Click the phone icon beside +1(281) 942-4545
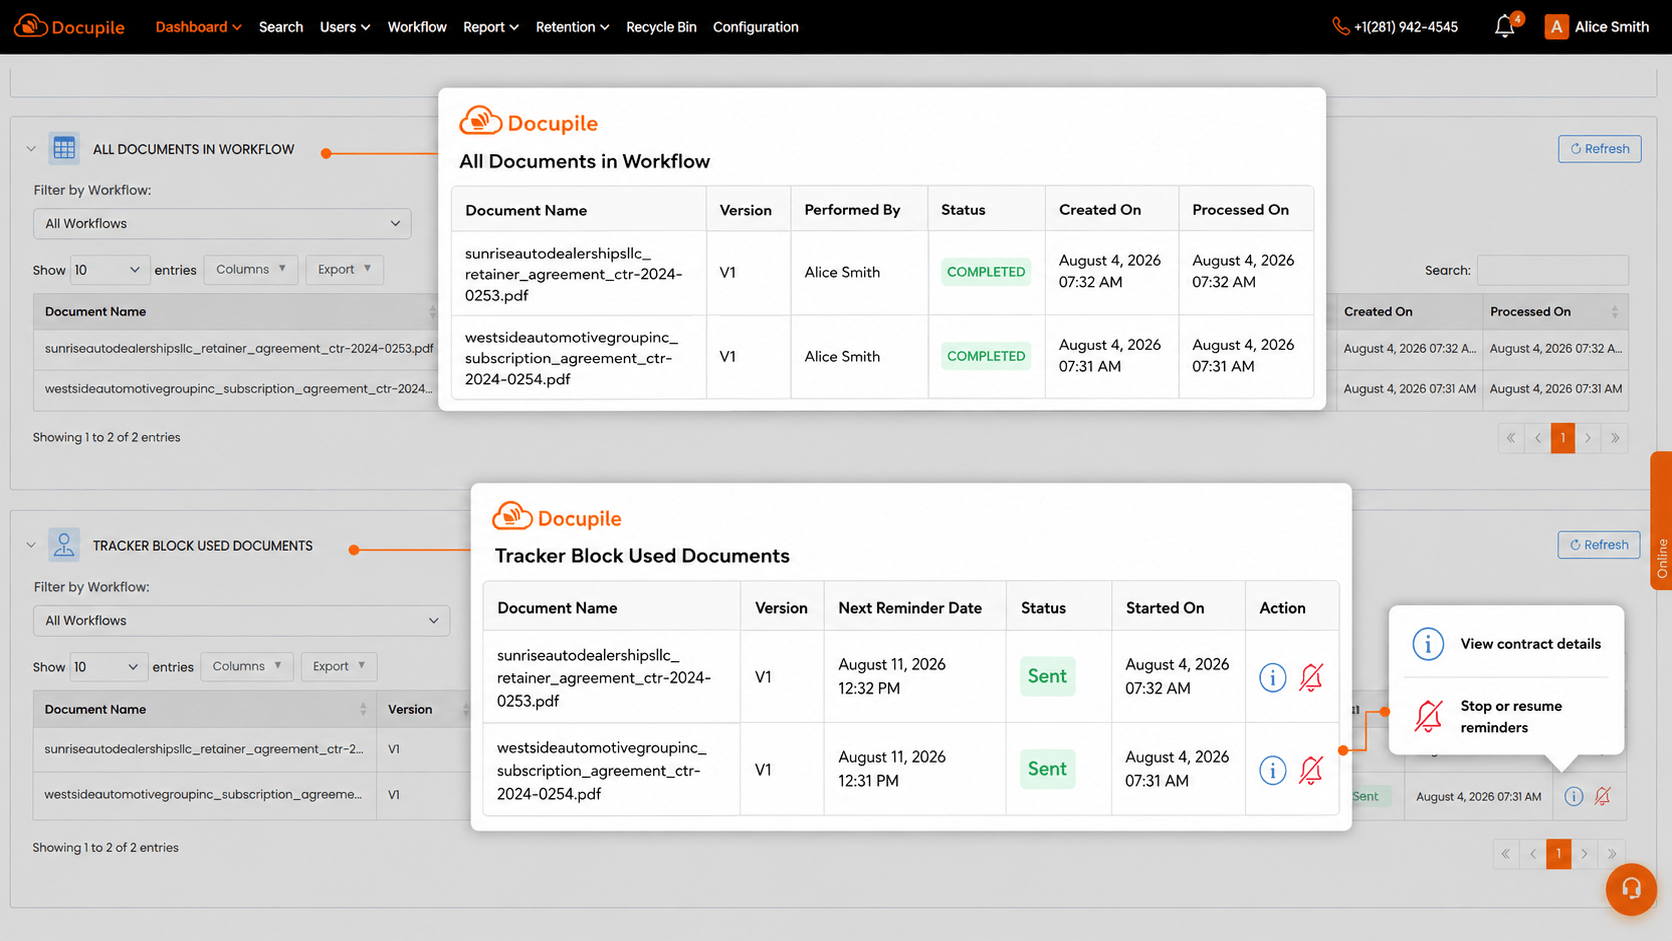 [1340, 27]
